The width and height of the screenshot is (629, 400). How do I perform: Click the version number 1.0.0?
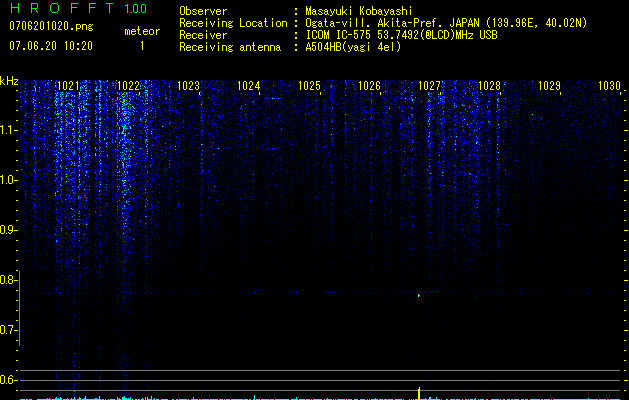[135, 8]
